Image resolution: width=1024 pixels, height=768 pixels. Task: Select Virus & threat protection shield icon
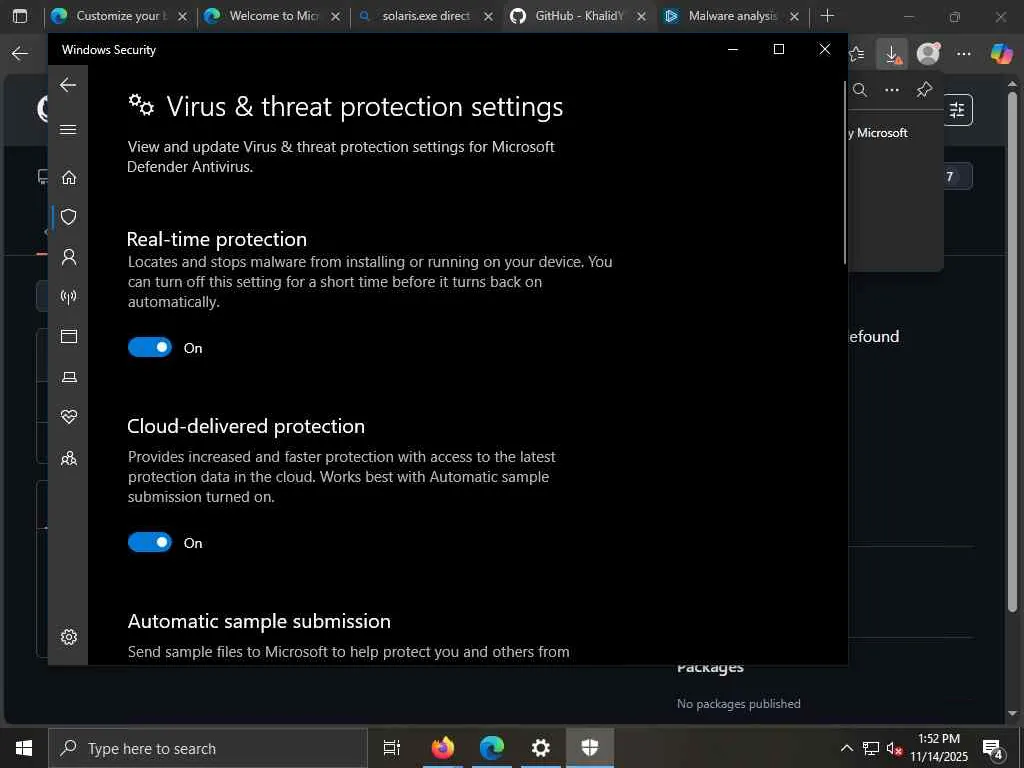pos(69,217)
